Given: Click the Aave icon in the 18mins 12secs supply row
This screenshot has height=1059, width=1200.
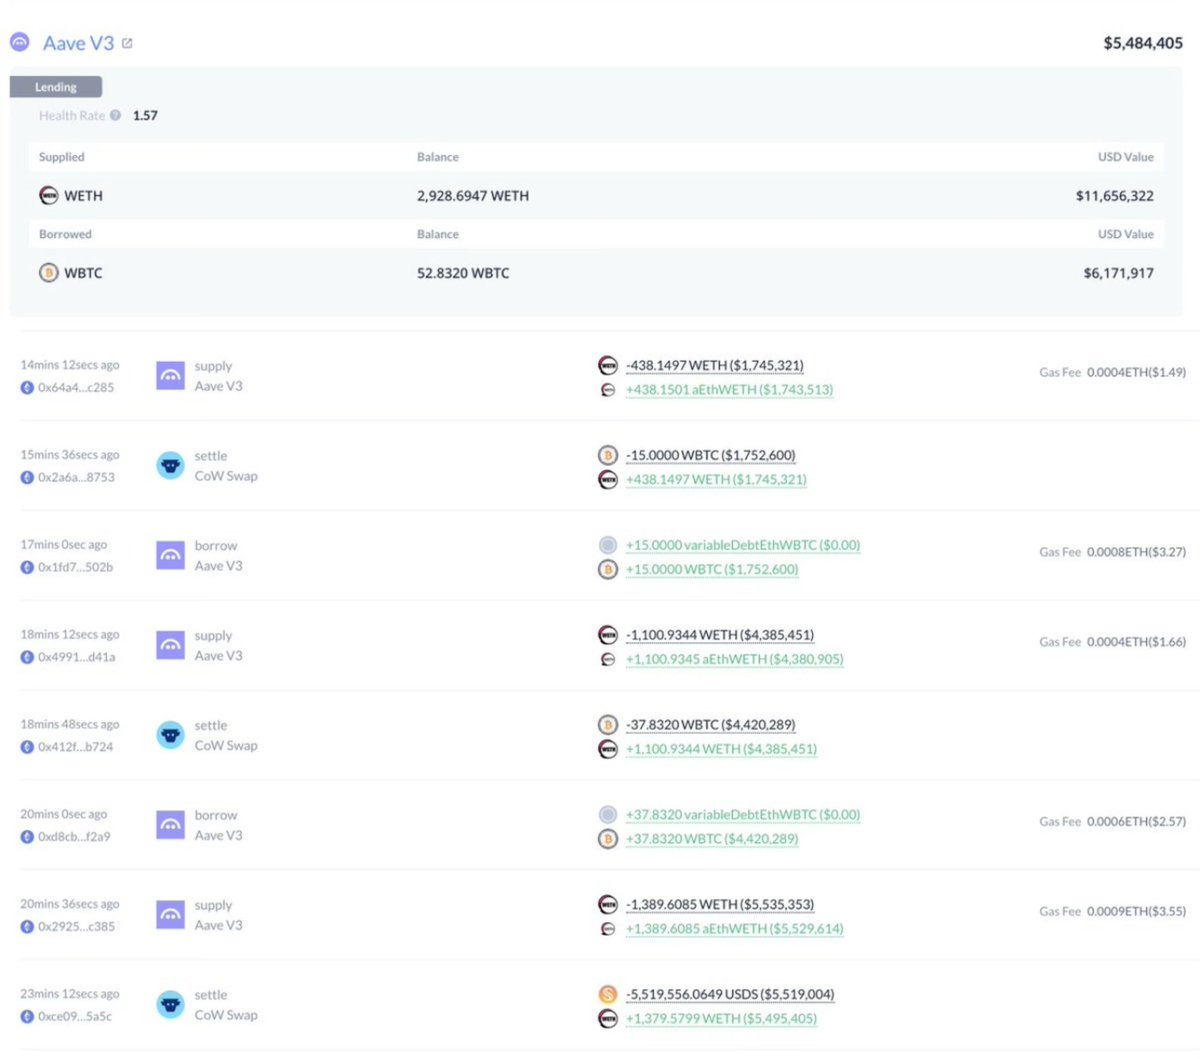Looking at the screenshot, I should point(171,645).
